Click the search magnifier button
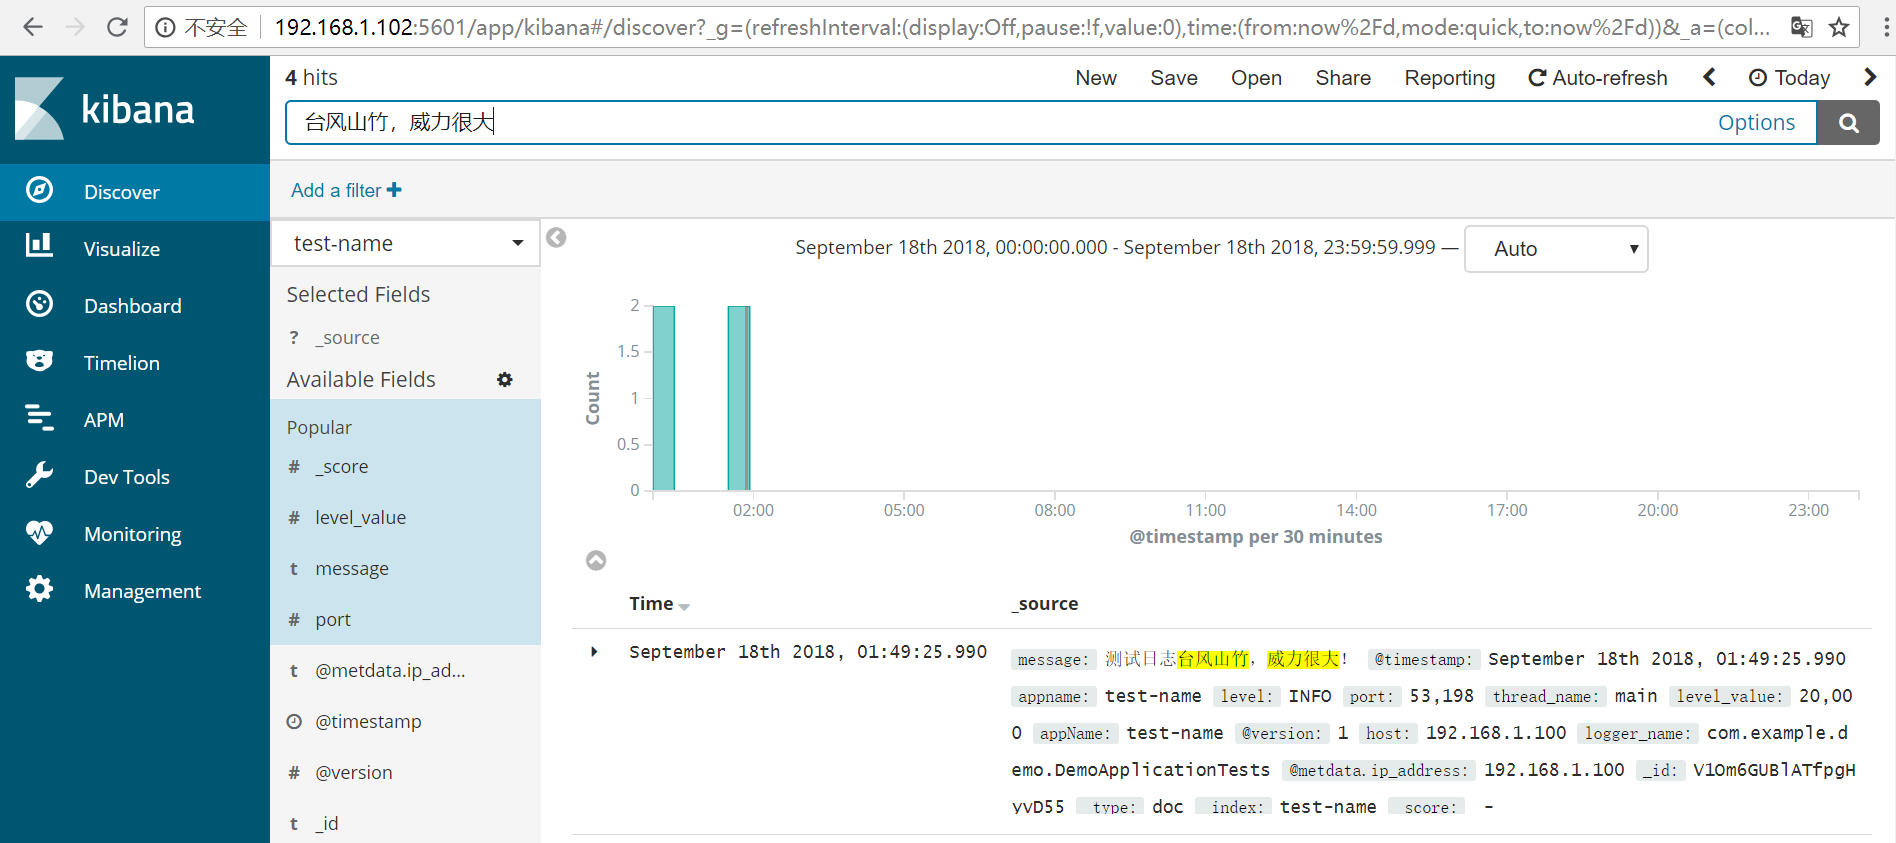The height and width of the screenshot is (843, 1896). tap(1848, 123)
